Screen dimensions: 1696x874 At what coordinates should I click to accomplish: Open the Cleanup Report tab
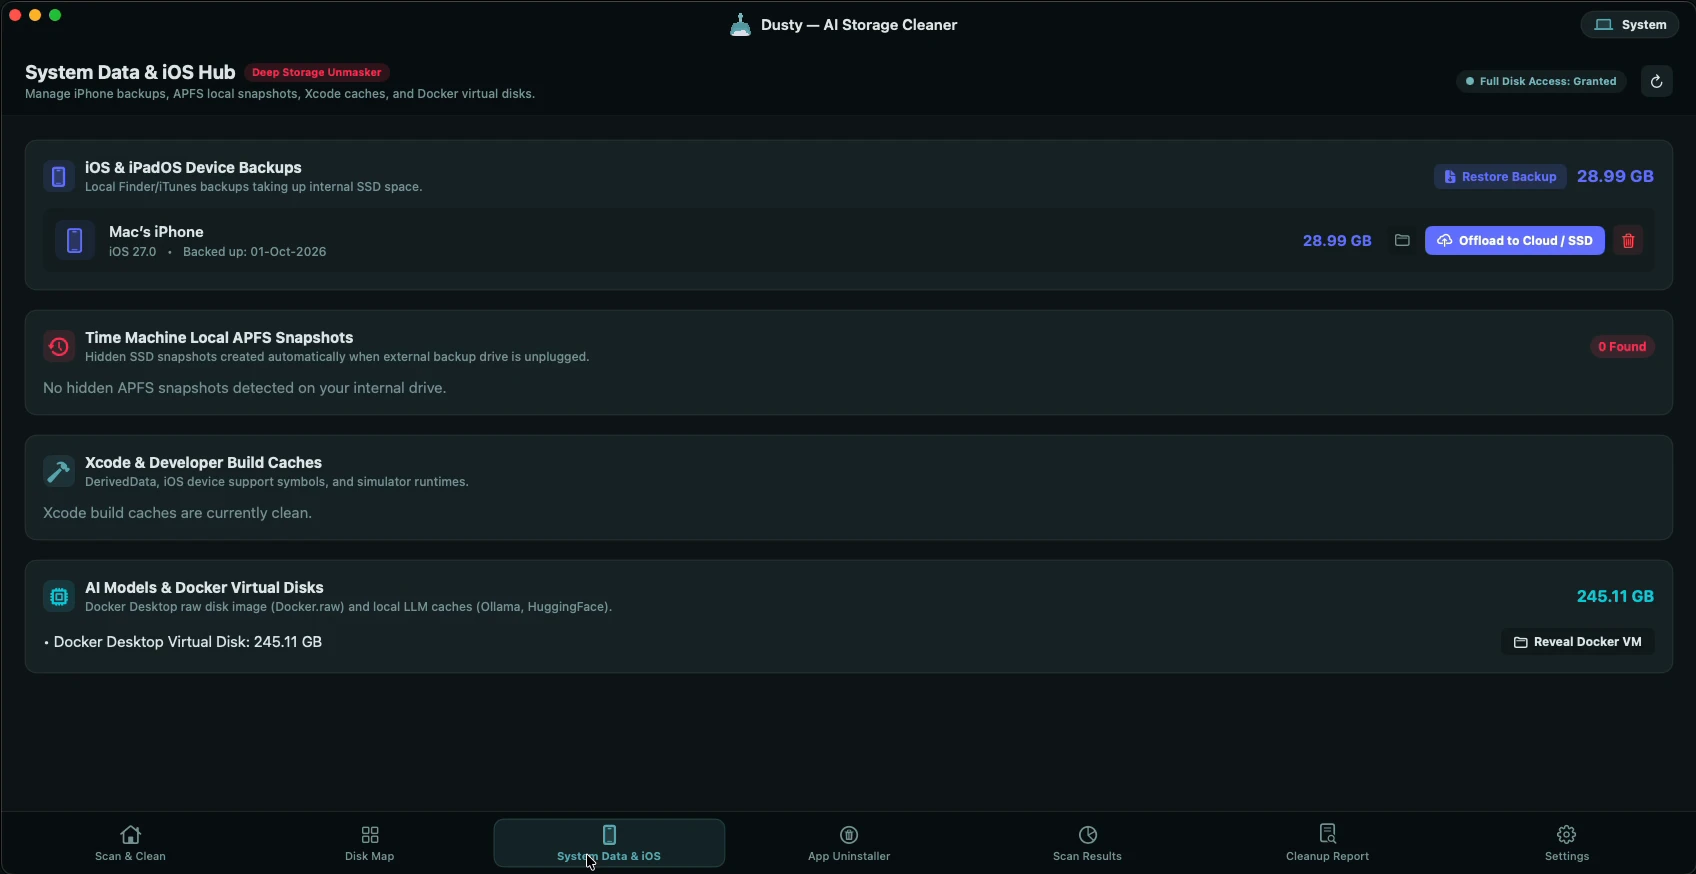coord(1328,843)
